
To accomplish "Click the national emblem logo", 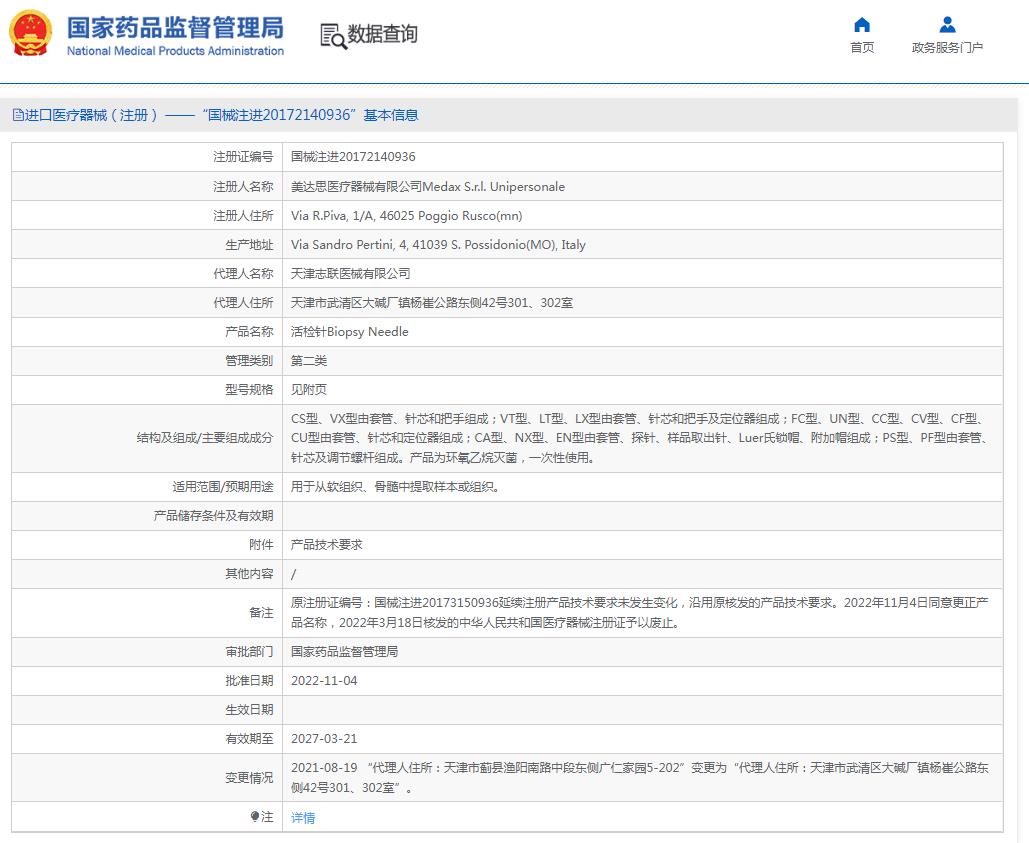I will click(30, 33).
